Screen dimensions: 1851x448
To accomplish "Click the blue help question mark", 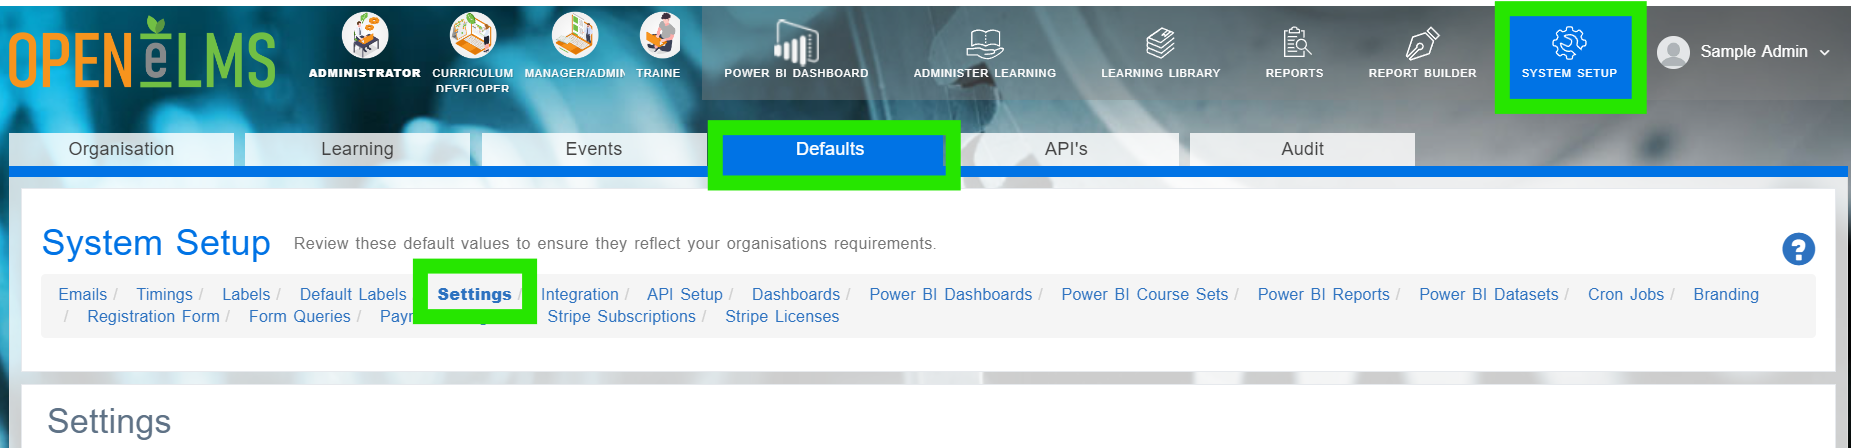I will pos(1798,249).
